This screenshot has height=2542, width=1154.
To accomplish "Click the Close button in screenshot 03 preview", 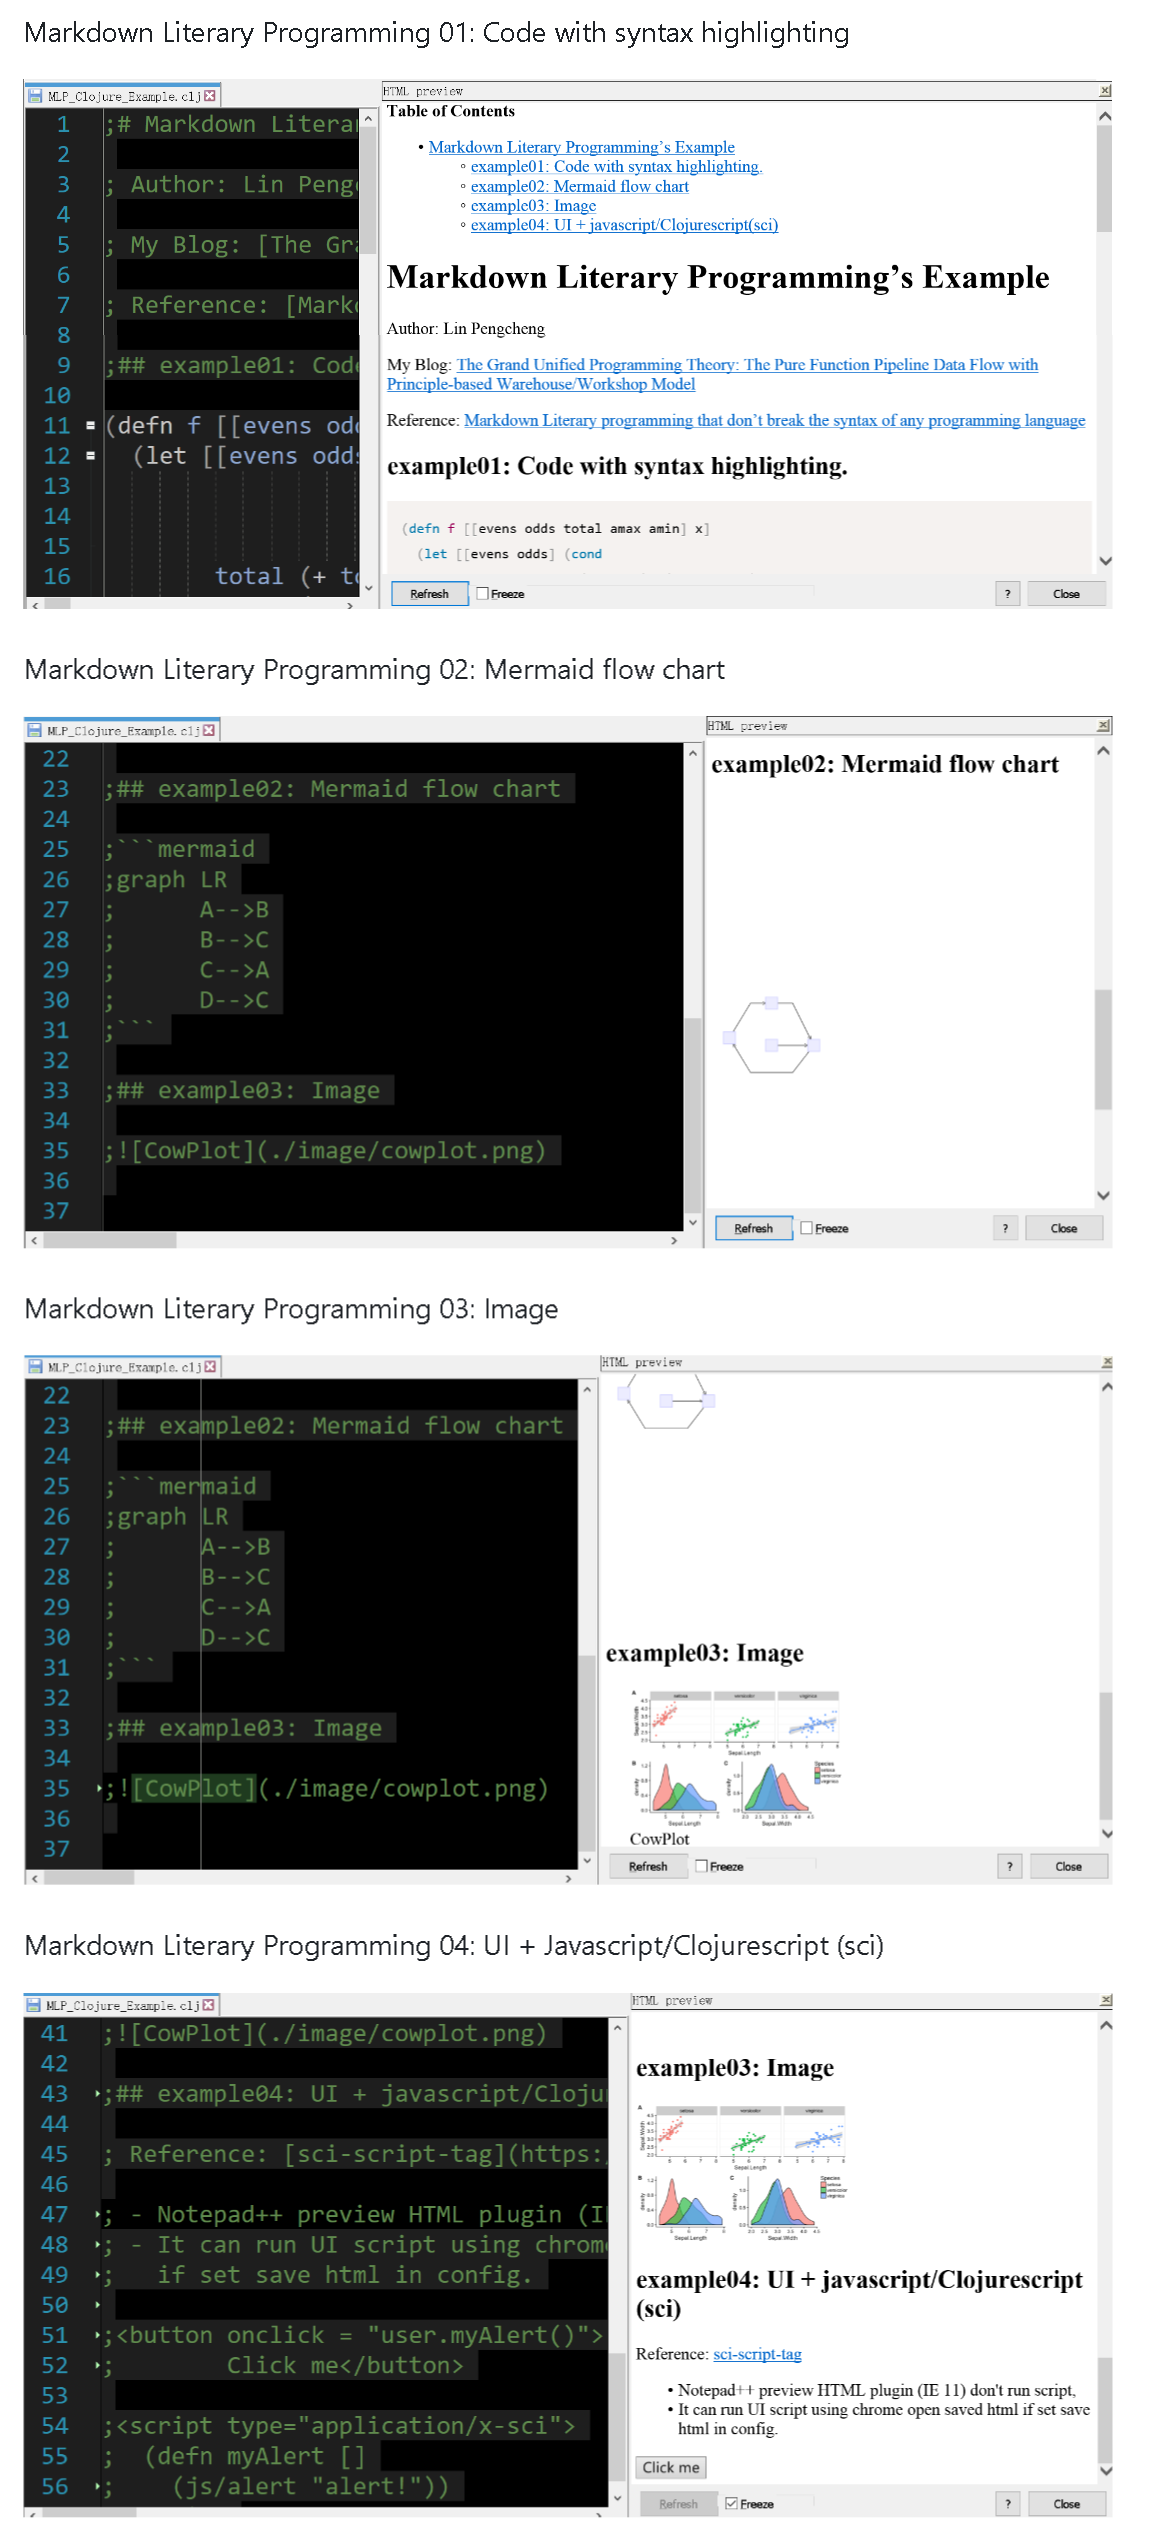I will [x=1068, y=1866].
